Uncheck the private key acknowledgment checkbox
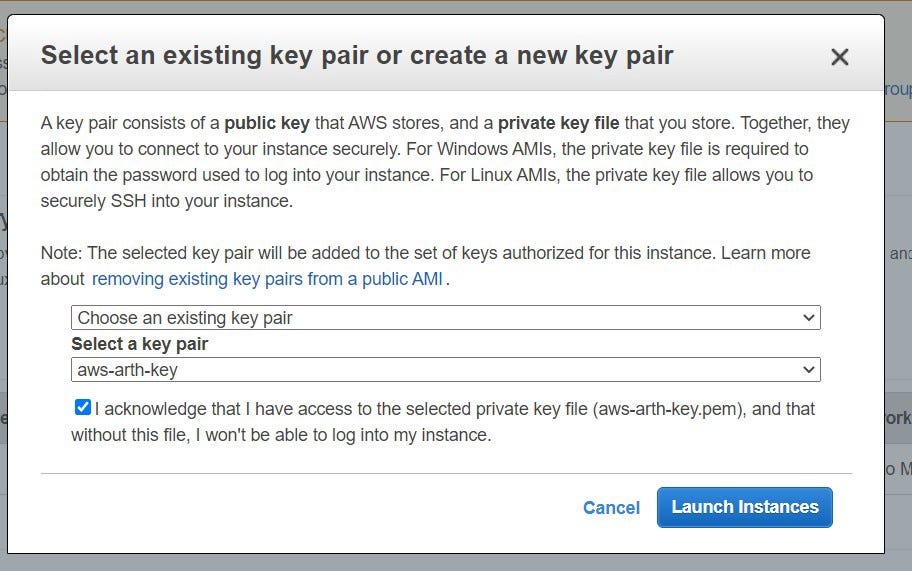This screenshot has height=571, width=912. coord(83,407)
